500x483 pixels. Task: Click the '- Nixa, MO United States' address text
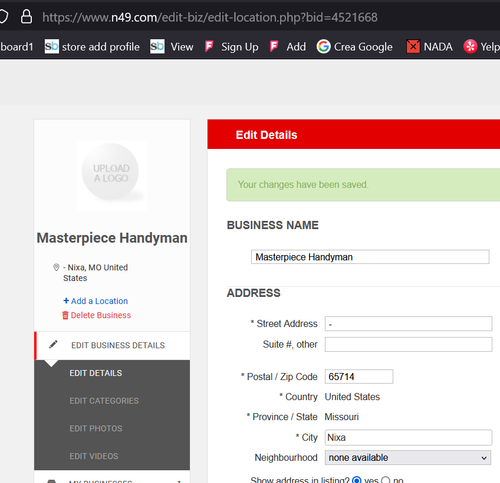[95, 273]
